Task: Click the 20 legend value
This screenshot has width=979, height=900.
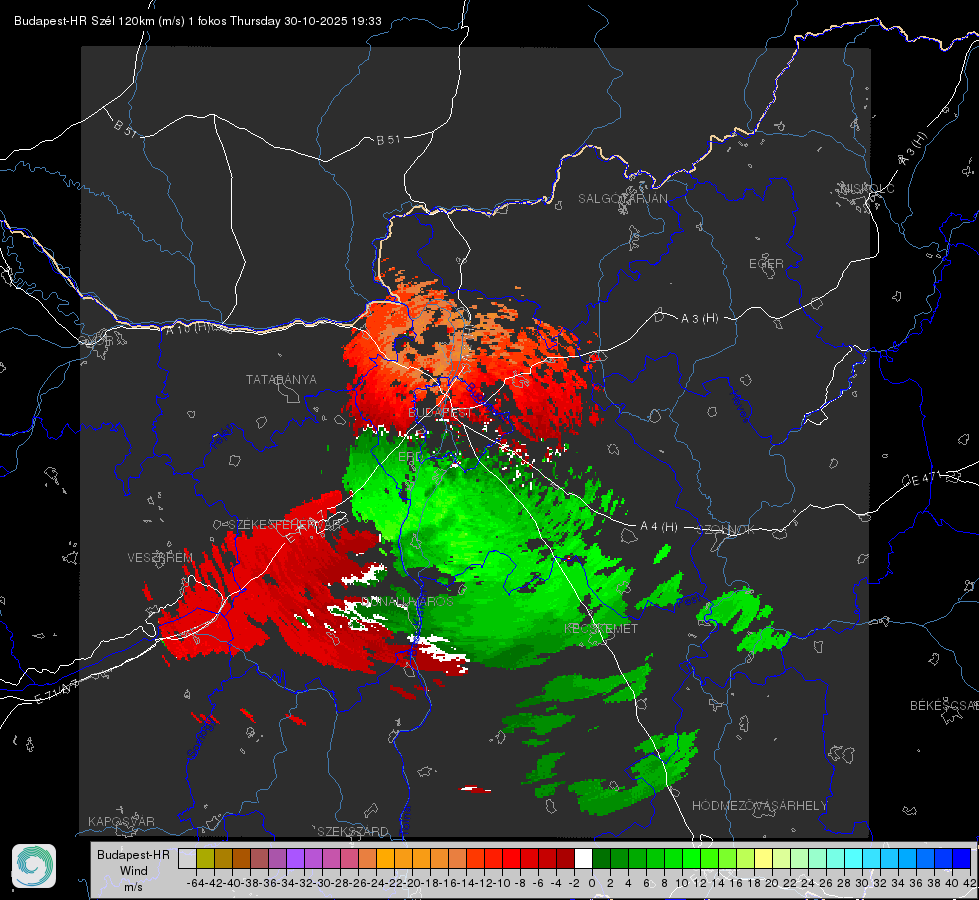Action: click(x=772, y=883)
